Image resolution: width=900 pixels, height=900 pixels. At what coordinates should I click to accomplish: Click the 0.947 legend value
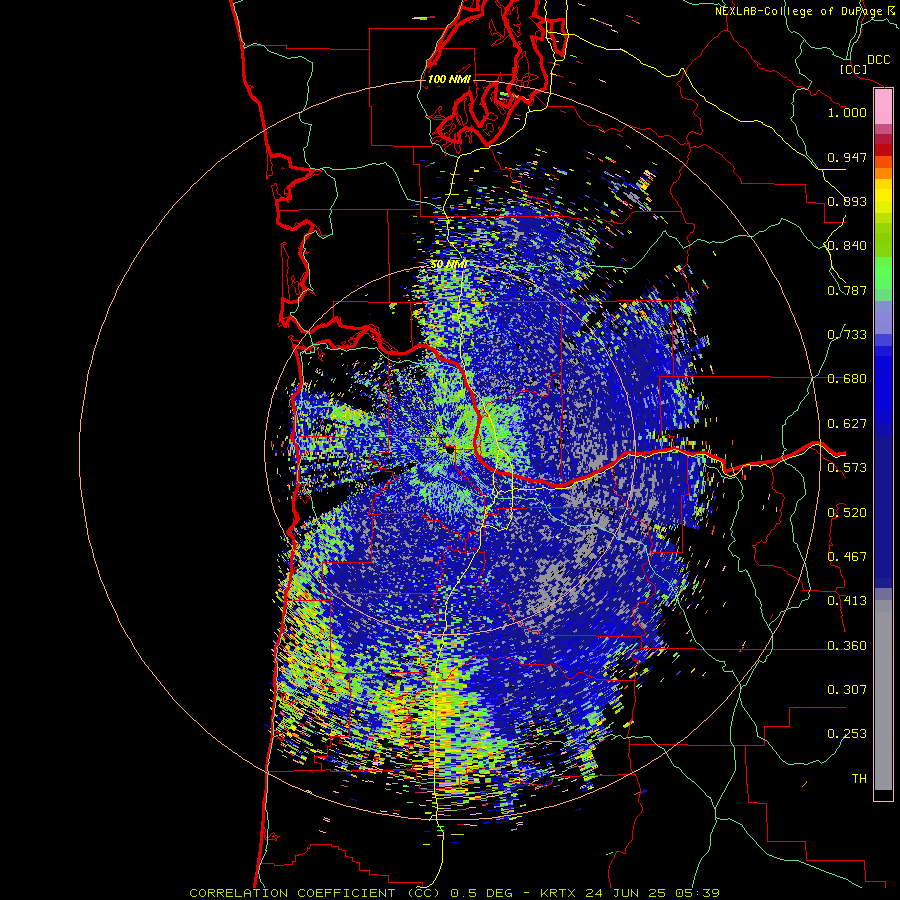click(x=847, y=157)
